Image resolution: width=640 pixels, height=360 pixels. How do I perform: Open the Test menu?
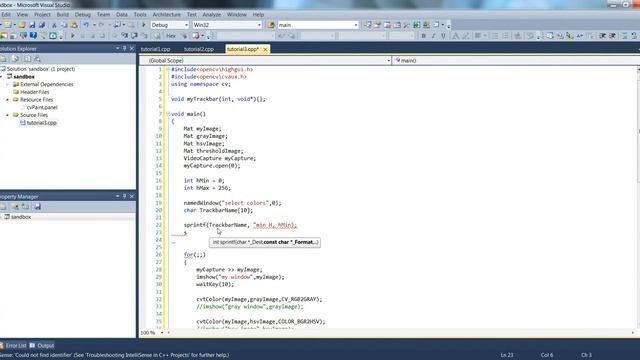pos(191,15)
